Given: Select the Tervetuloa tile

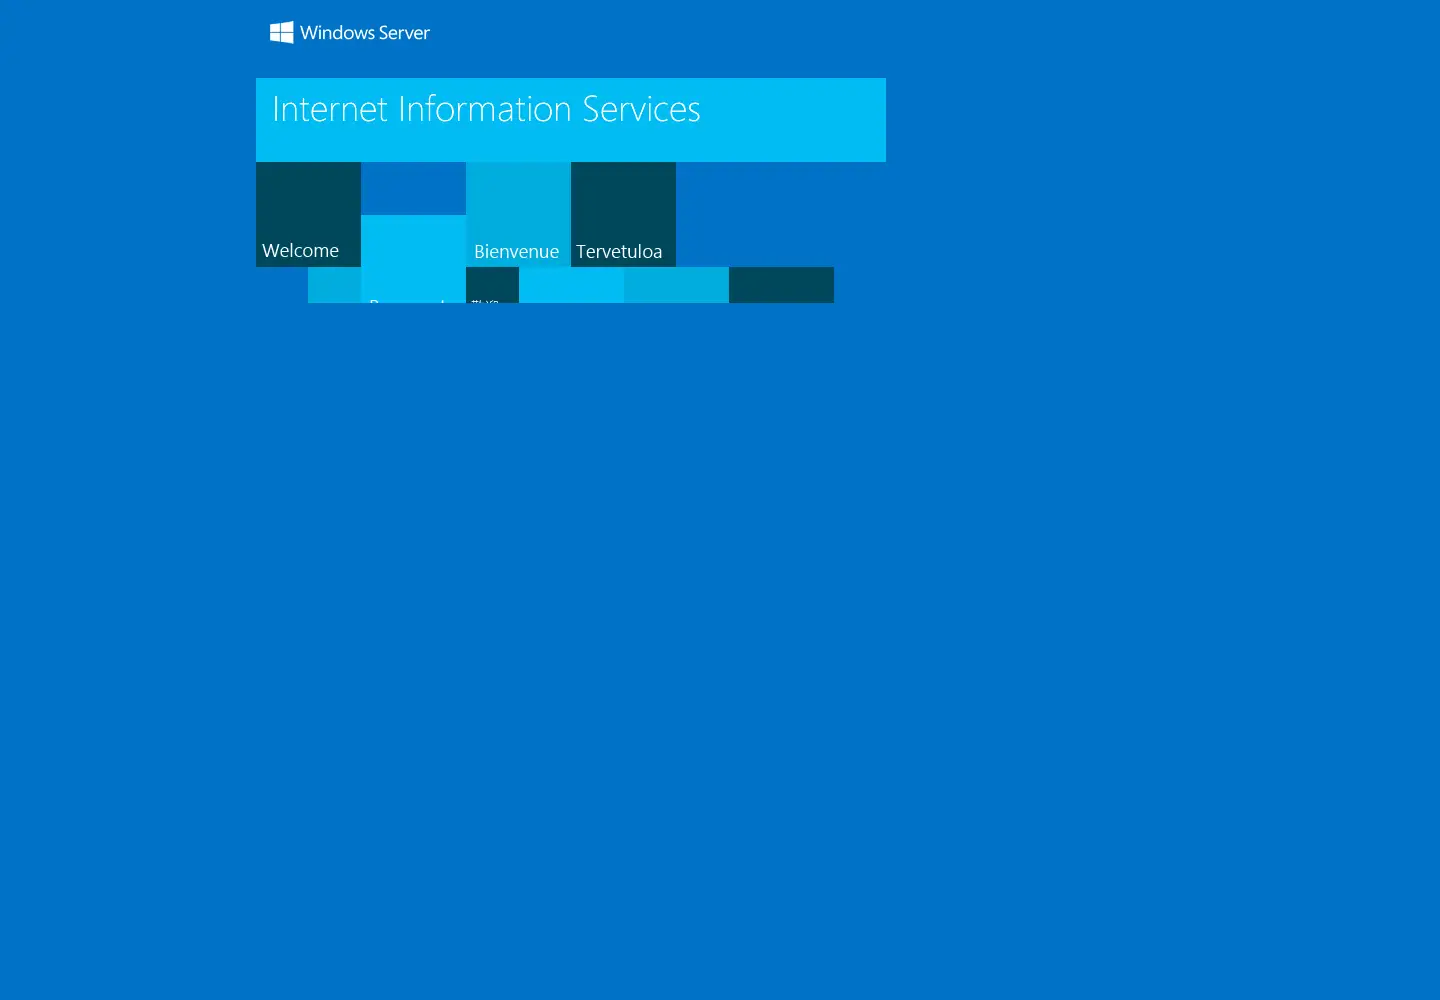Looking at the screenshot, I should pos(623,214).
